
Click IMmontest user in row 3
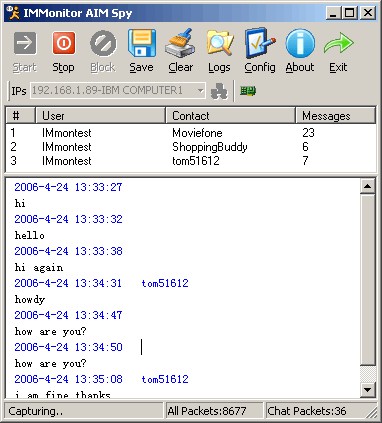[67, 161]
